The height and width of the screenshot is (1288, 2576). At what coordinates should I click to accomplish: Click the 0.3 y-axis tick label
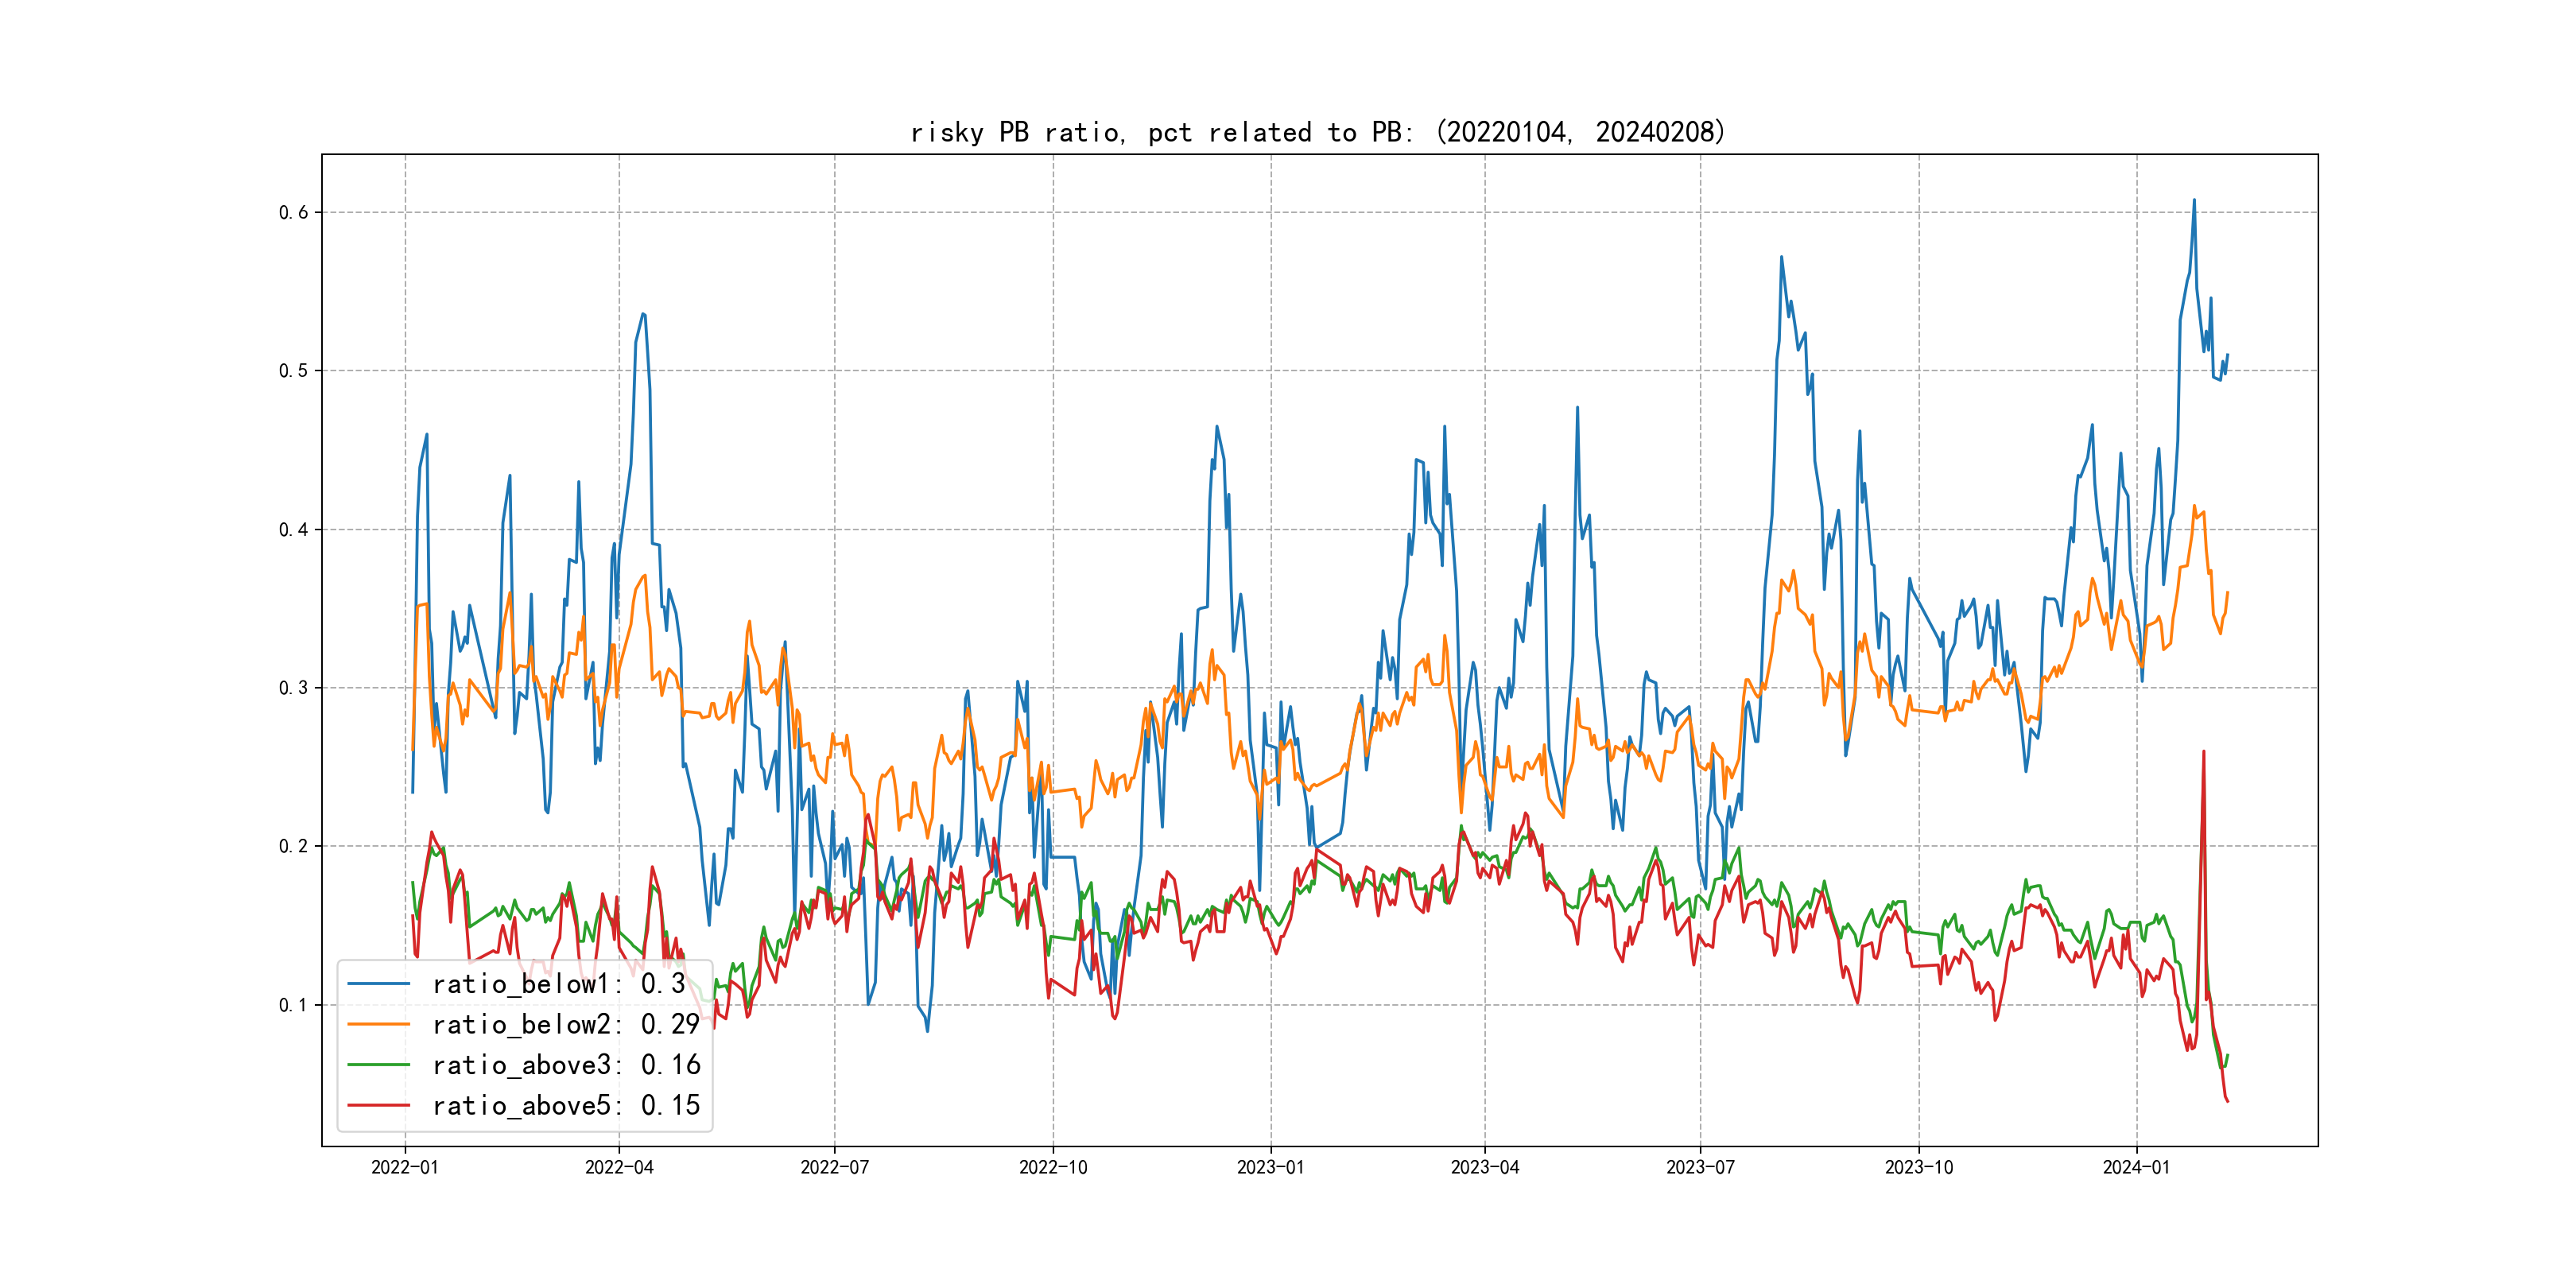(x=293, y=688)
